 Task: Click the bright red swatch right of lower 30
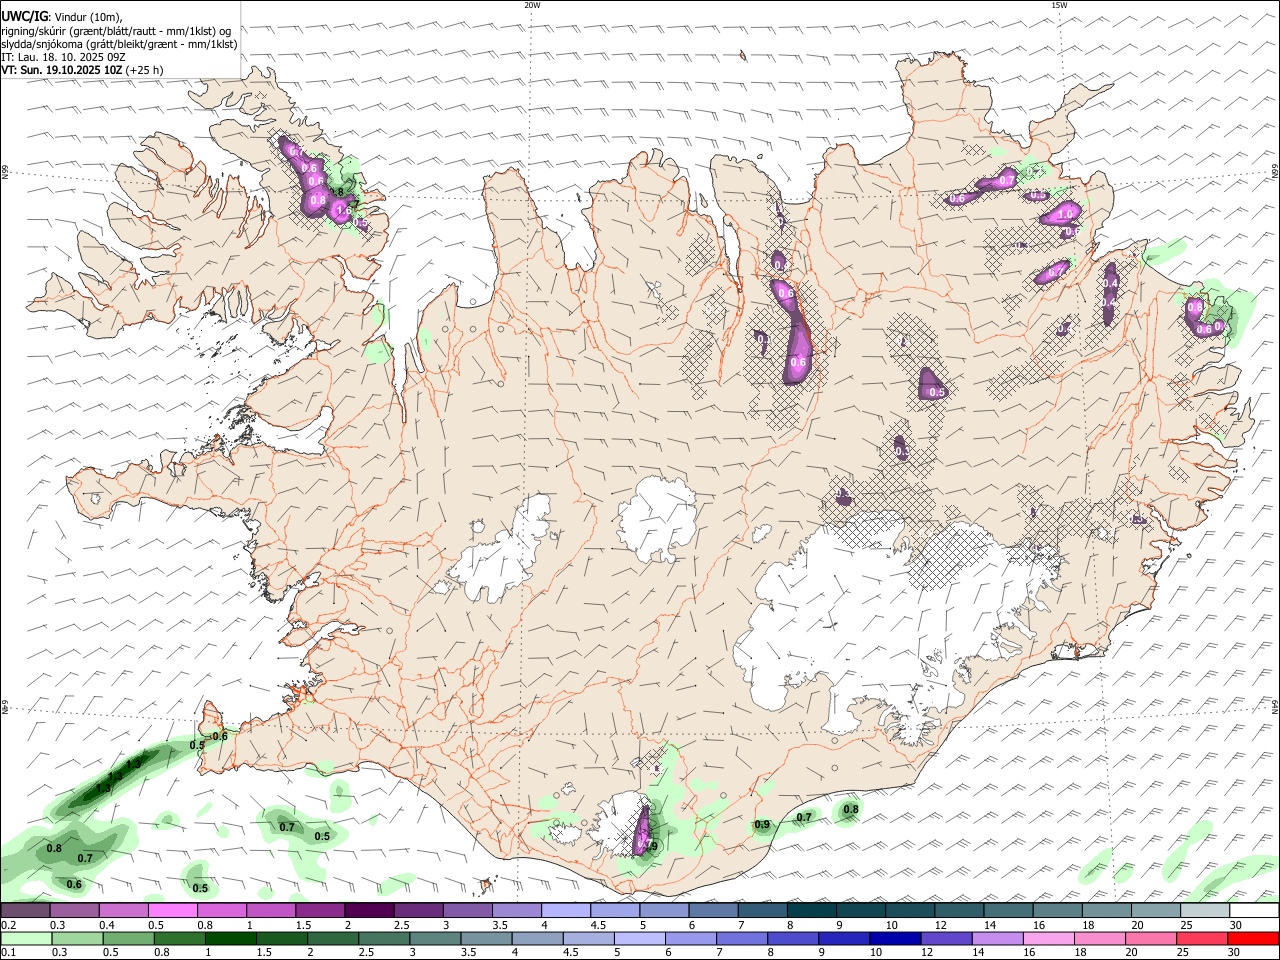[1254, 938]
